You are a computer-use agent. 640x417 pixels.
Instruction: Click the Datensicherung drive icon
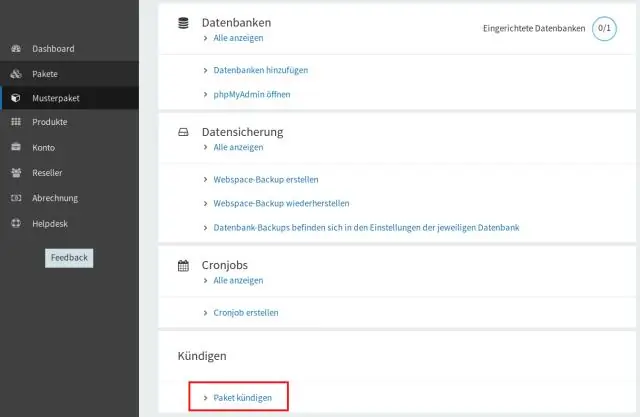click(183, 132)
